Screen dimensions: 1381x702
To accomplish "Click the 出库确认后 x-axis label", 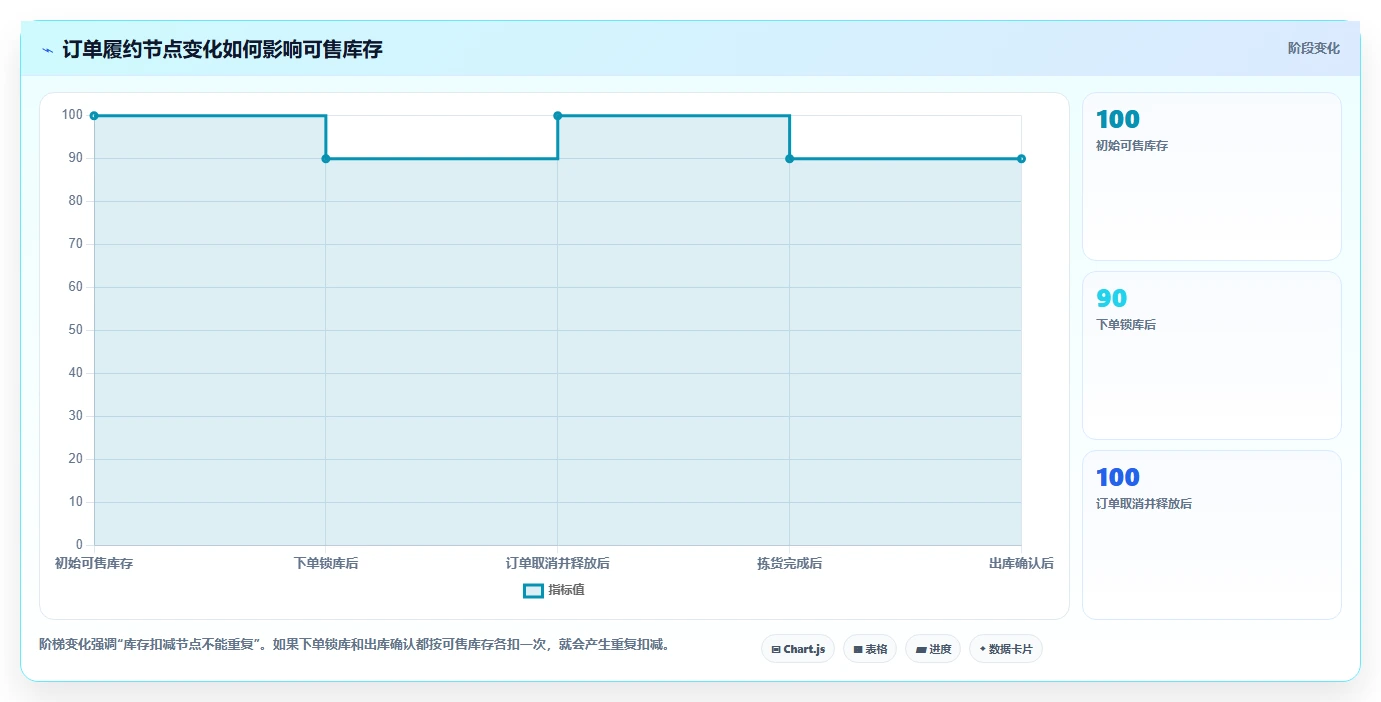I will pyautogui.click(x=1021, y=563).
